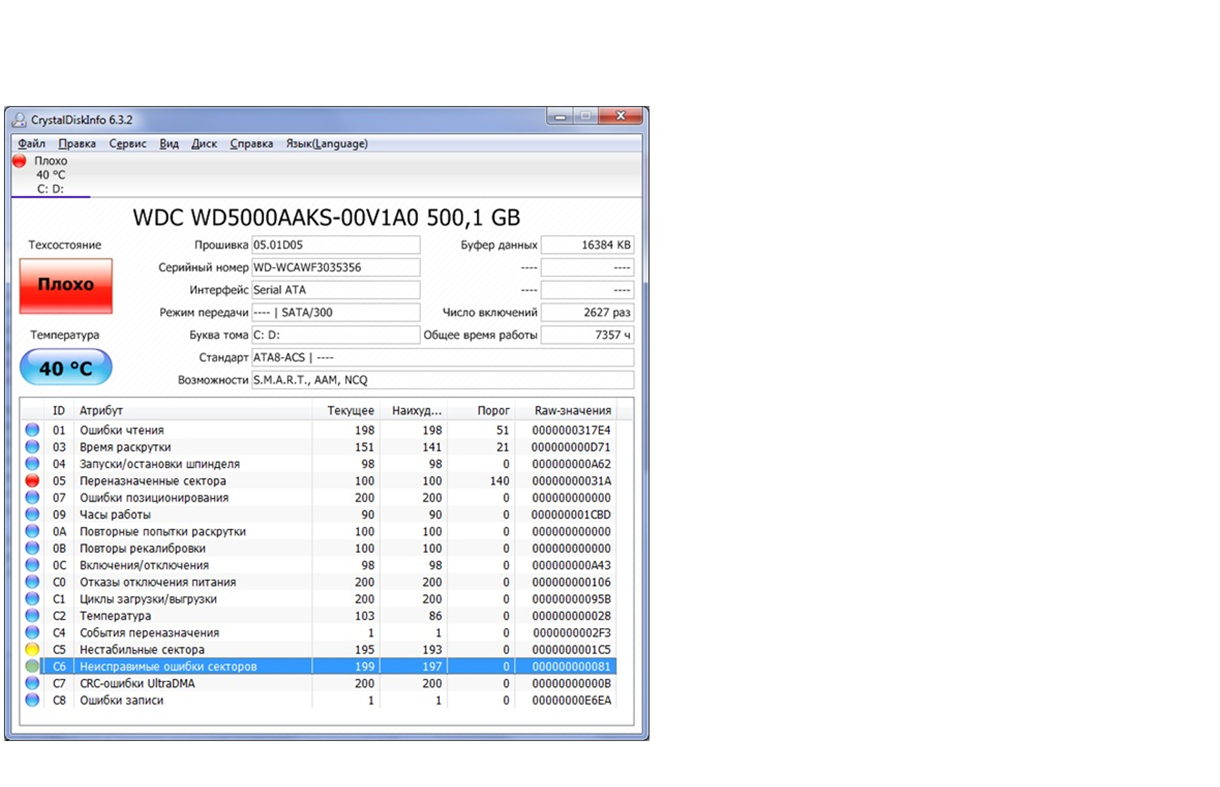Select the Нестабильные сектора row
Screen dimensions: 1220x787
[x=320, y=650]
